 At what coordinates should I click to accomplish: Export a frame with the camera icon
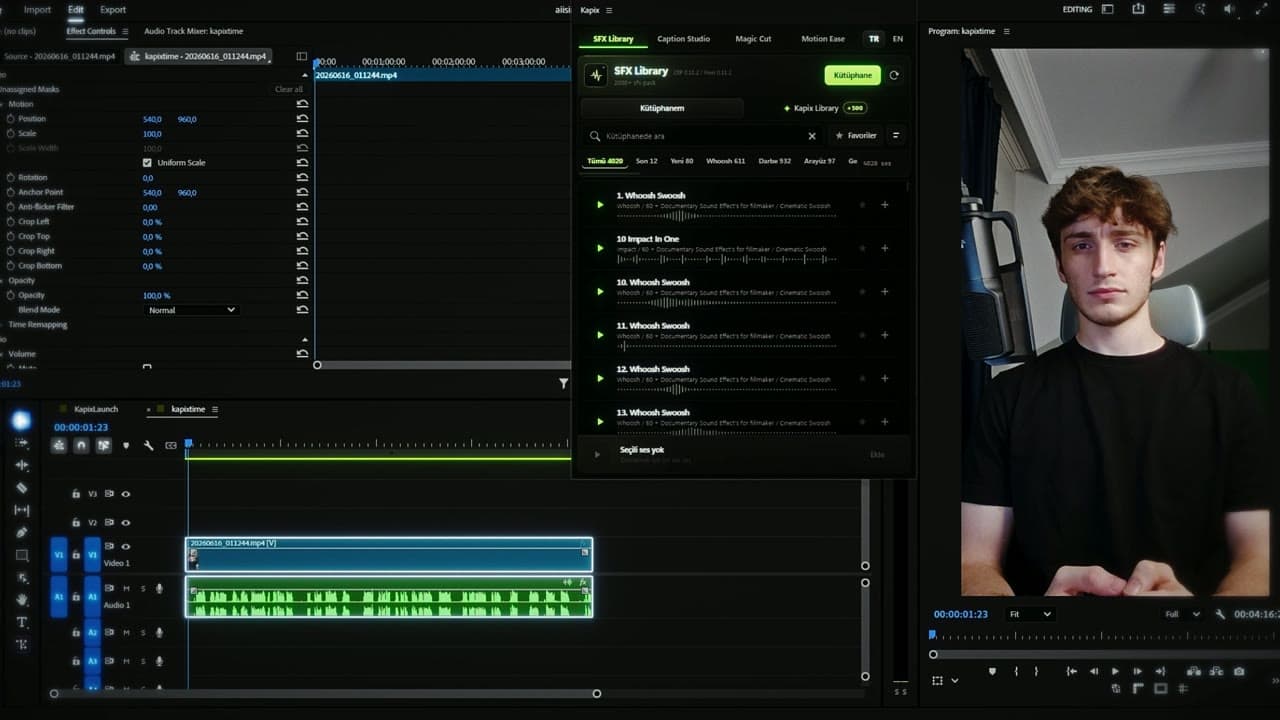(x=1239, y=671)
